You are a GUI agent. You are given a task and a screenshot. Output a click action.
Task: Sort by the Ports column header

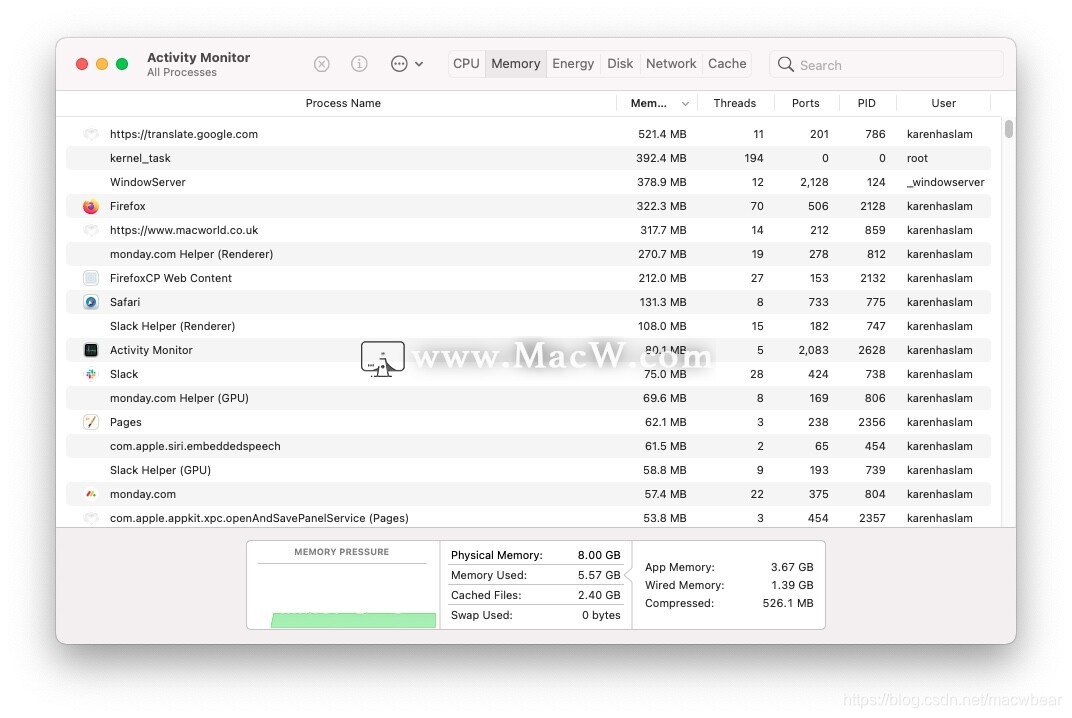click(x=805, y=103)
